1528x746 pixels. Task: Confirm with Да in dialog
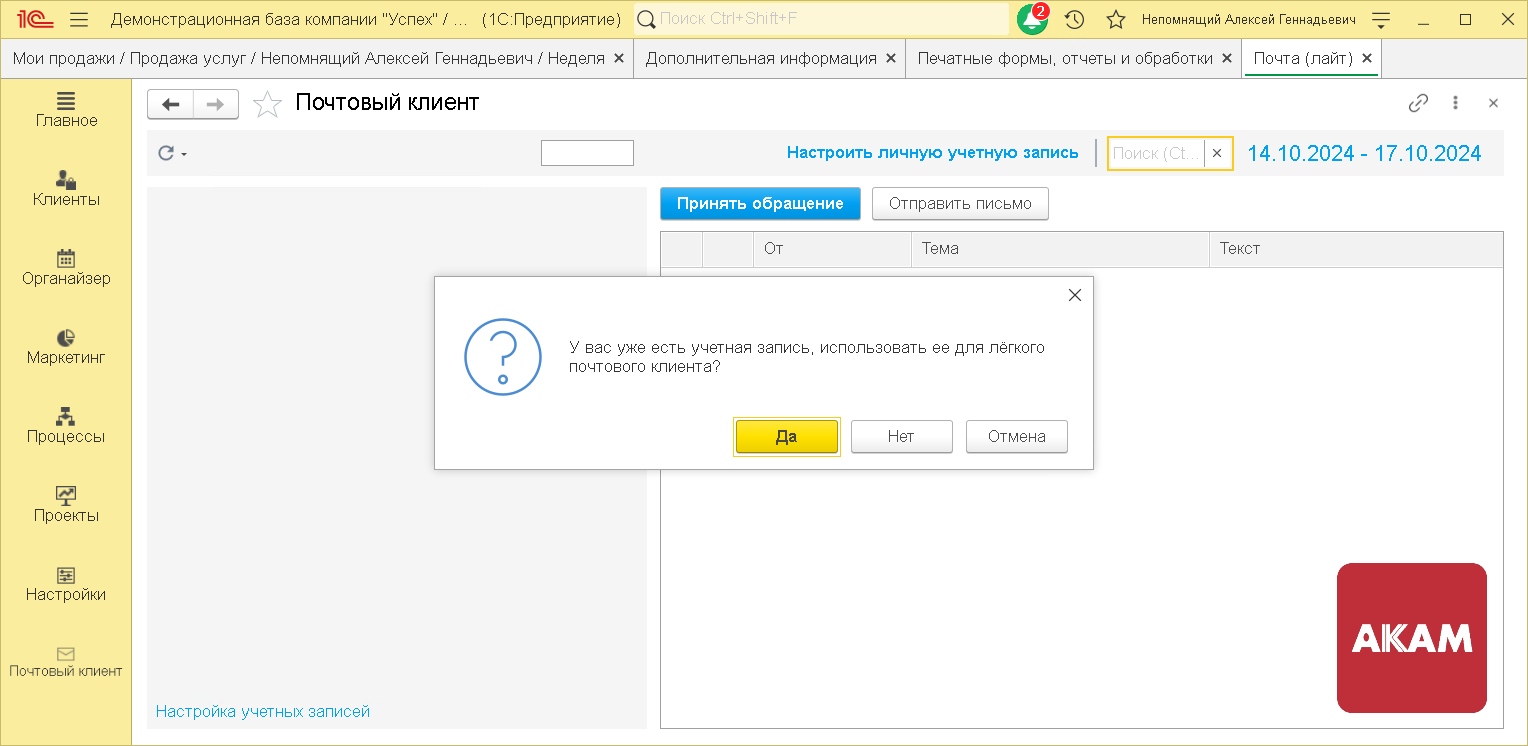pos(787,436)
